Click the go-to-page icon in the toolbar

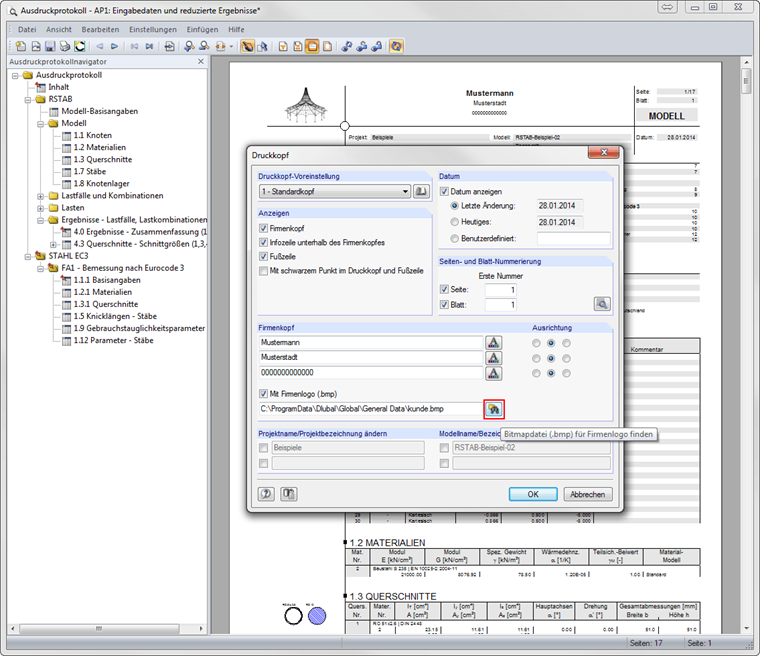pyautogui.click(x=169, y=47)
